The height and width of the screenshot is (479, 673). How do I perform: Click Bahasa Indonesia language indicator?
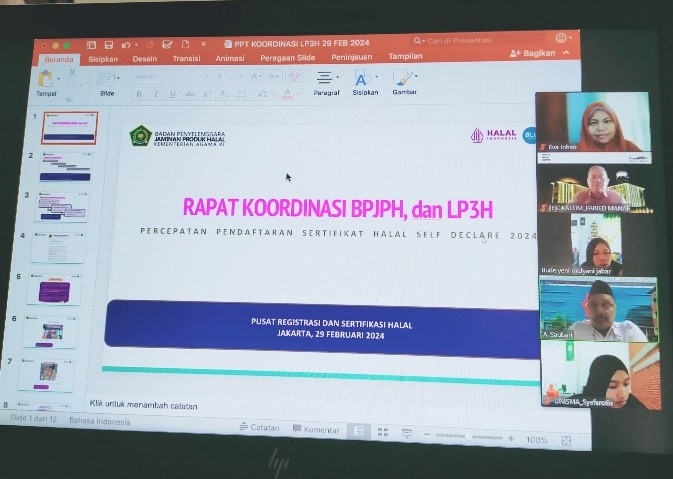click(x=100, y=422)
